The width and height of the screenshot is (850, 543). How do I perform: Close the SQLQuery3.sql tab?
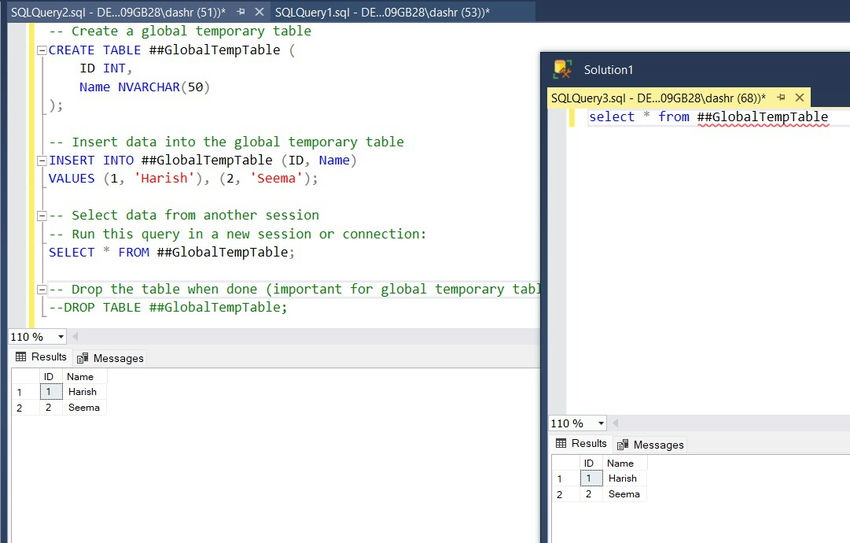[x=800, y=98]
